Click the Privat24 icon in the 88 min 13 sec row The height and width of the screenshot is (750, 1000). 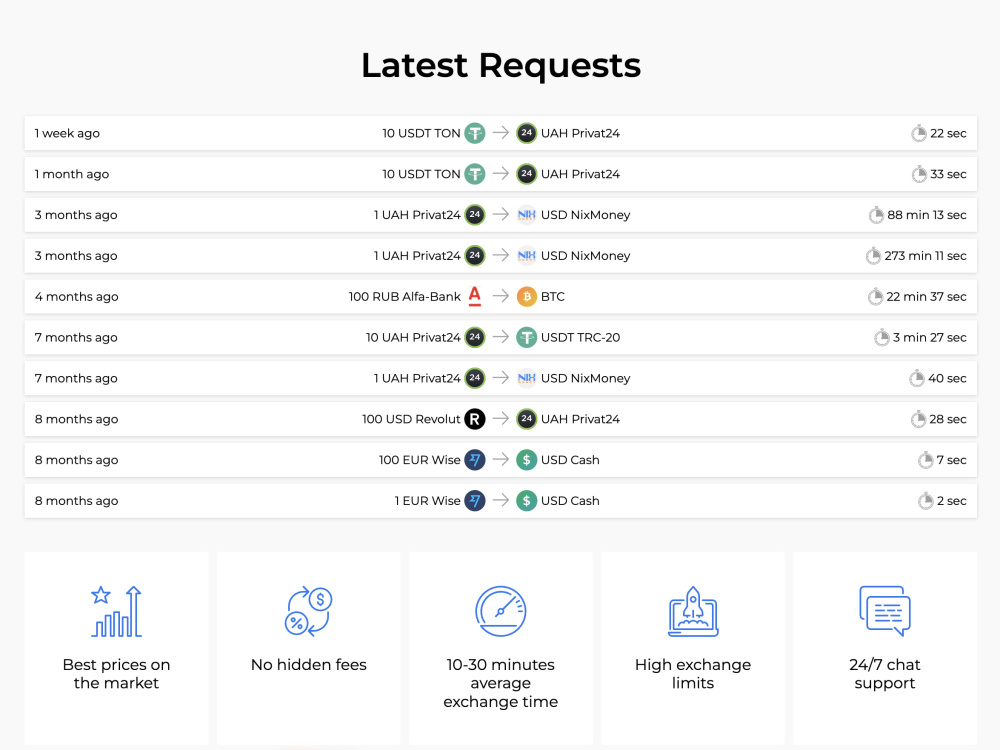[x=474, y=215]
